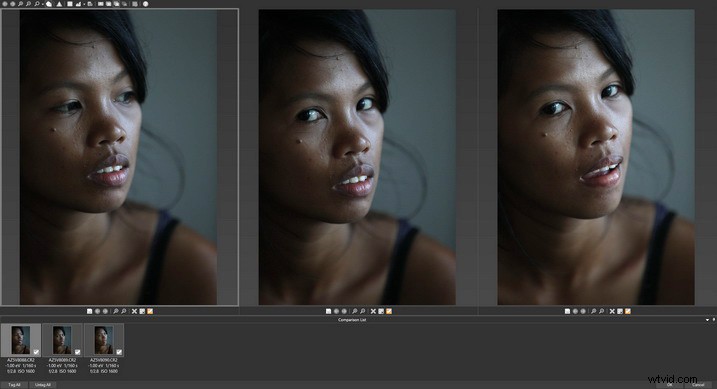Open the Comparison List panel dropdown arrow
This screenshot has width=717, height=389.
(707, 320)
